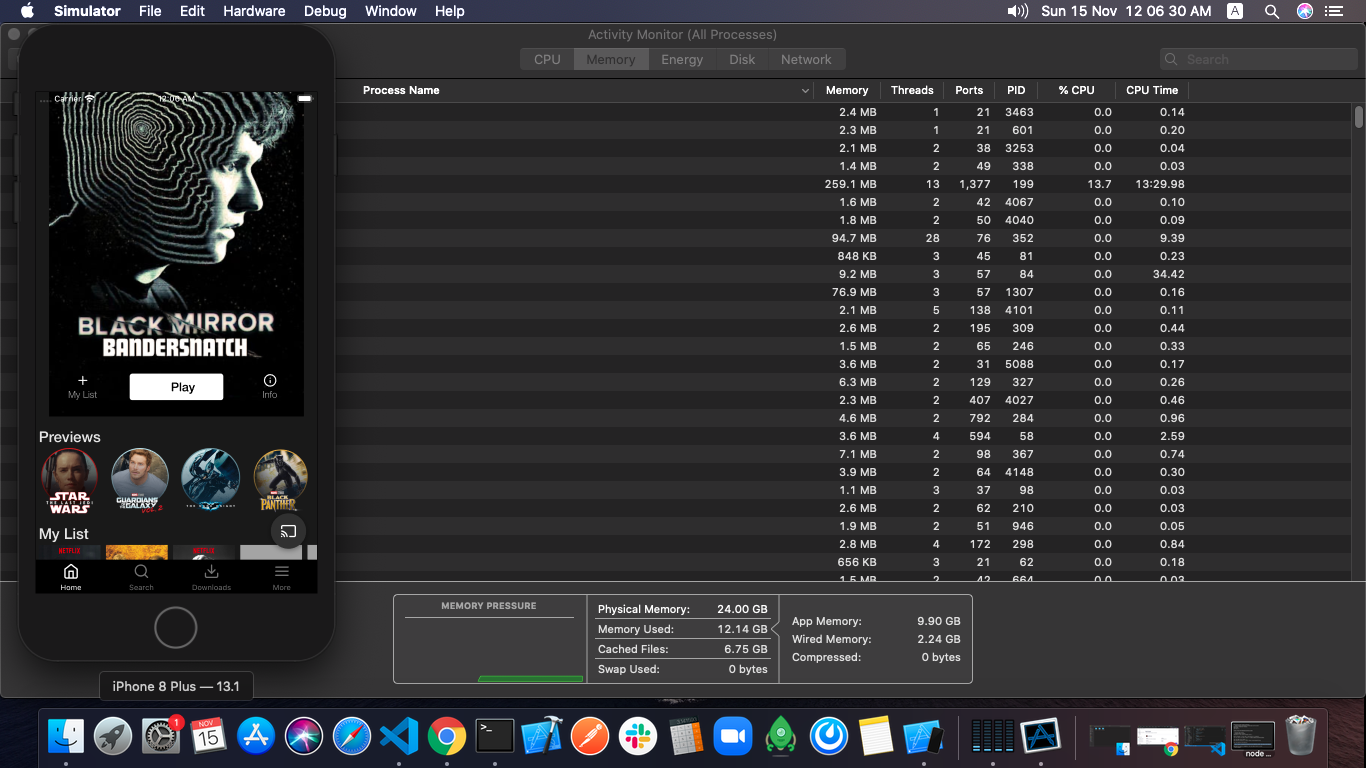This screenshot has height=768, width=1366.
Task: Open the Calendar app in the Dock
Action: click(208, 737)
